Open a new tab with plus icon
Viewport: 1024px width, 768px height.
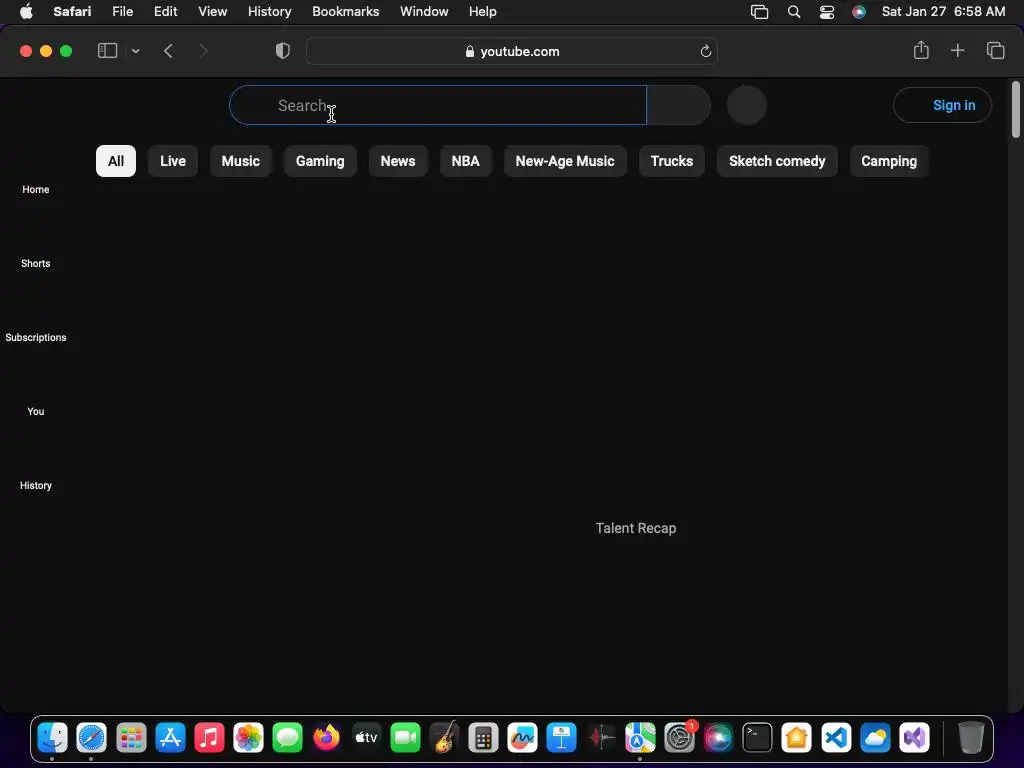click(x=957, y=50)
